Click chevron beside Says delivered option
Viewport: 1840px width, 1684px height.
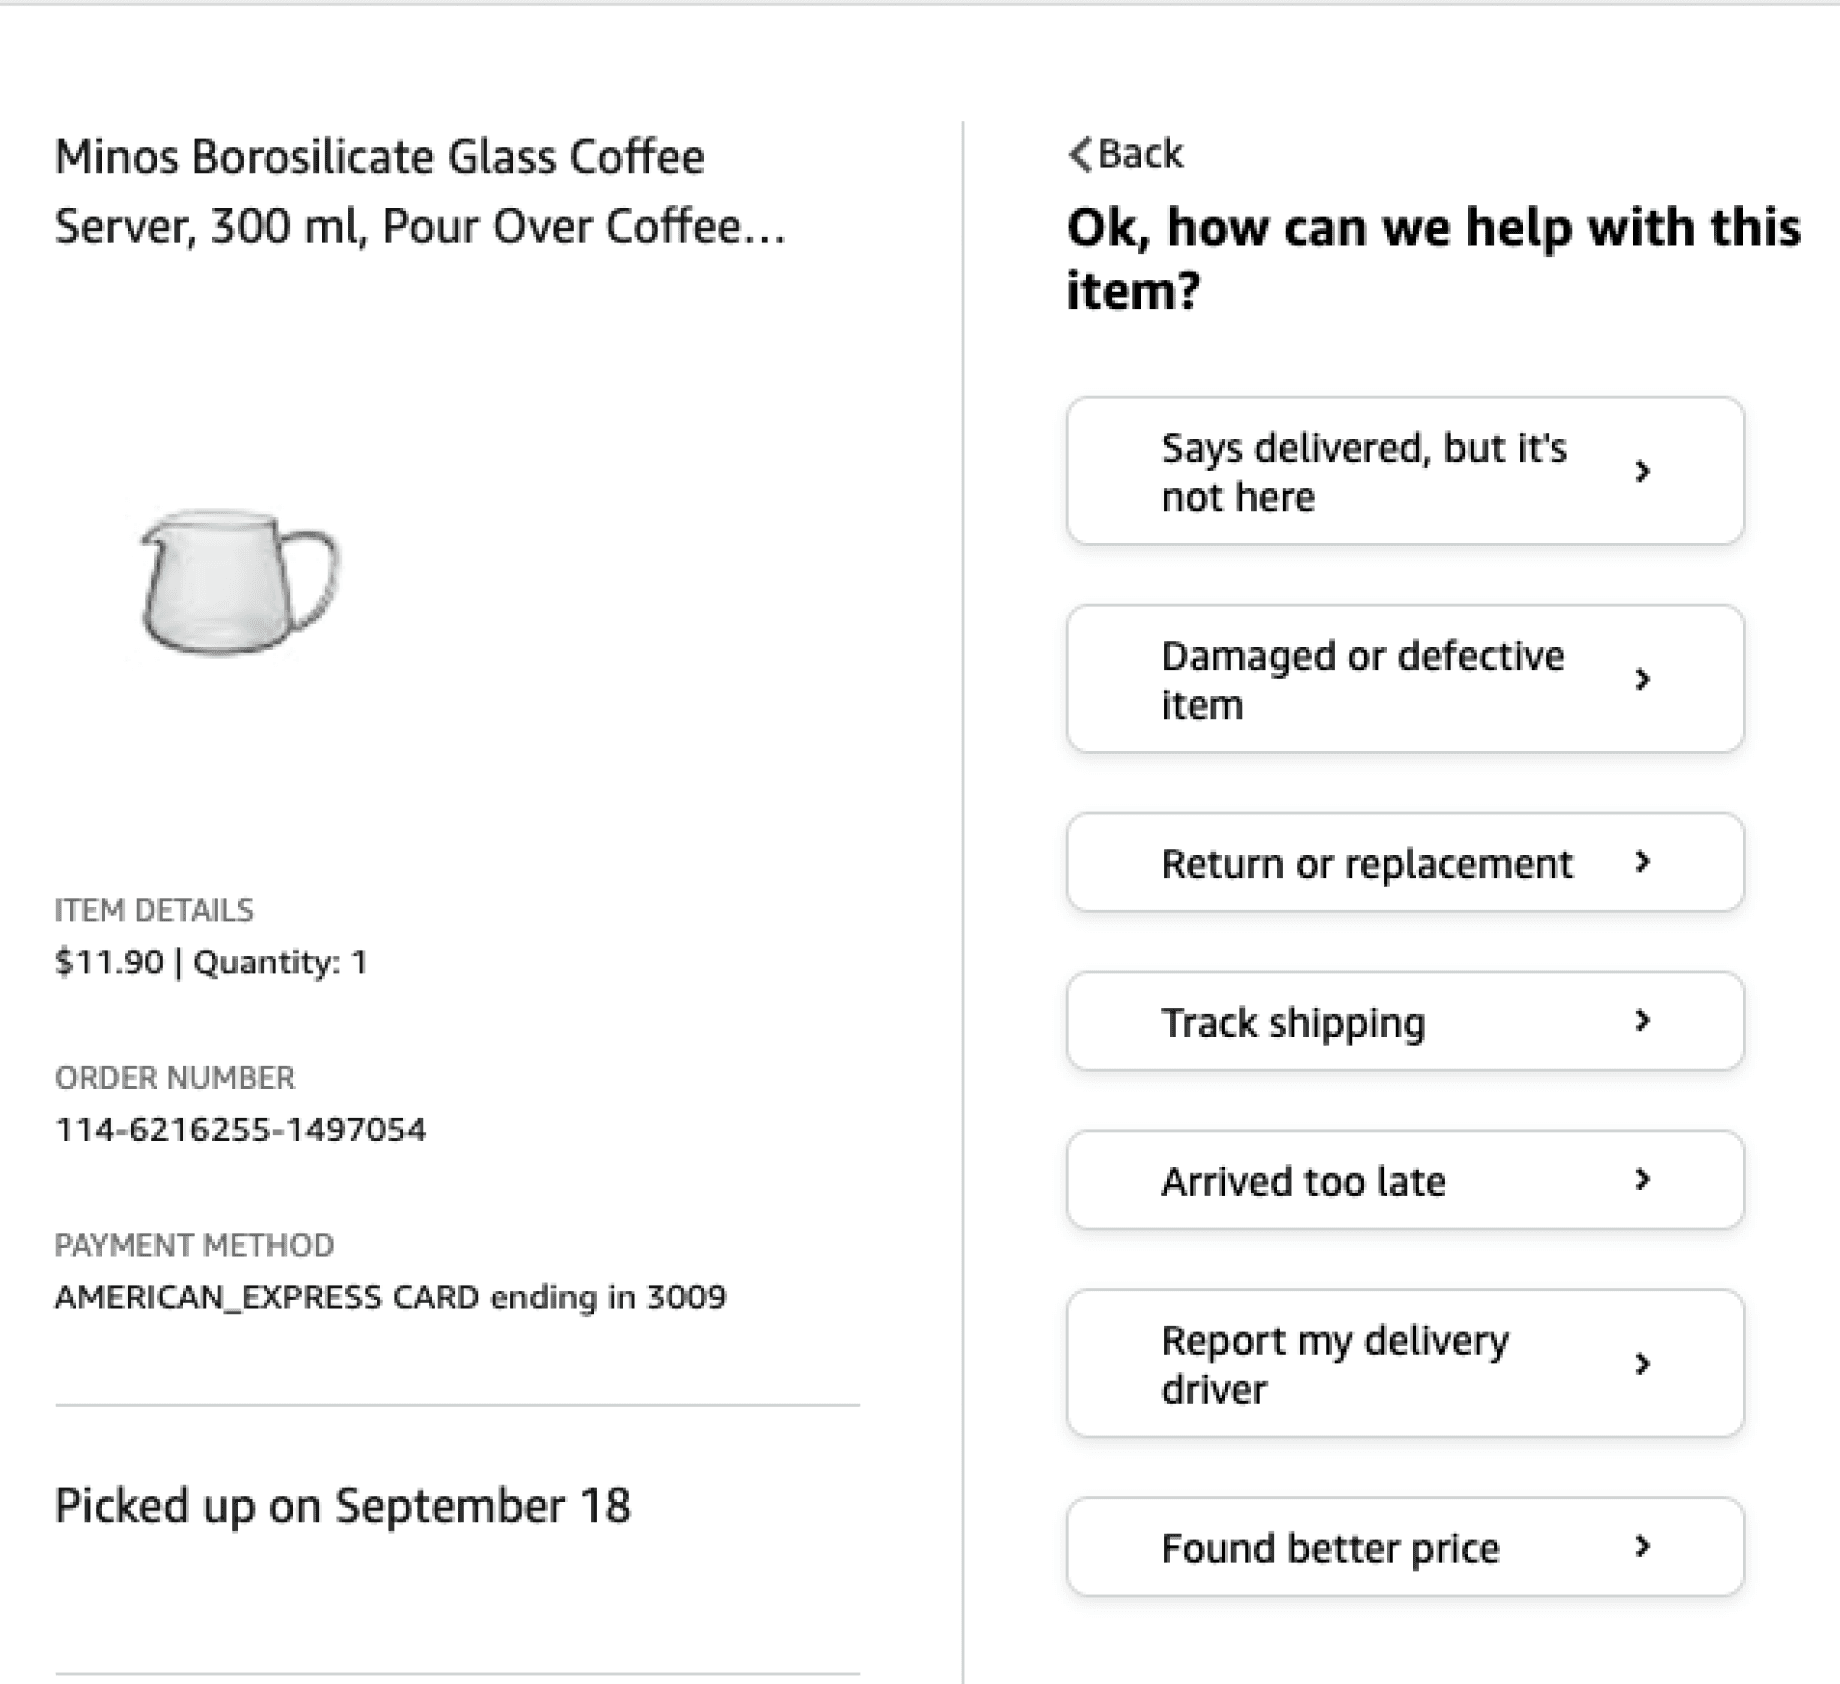[1642, 471]
